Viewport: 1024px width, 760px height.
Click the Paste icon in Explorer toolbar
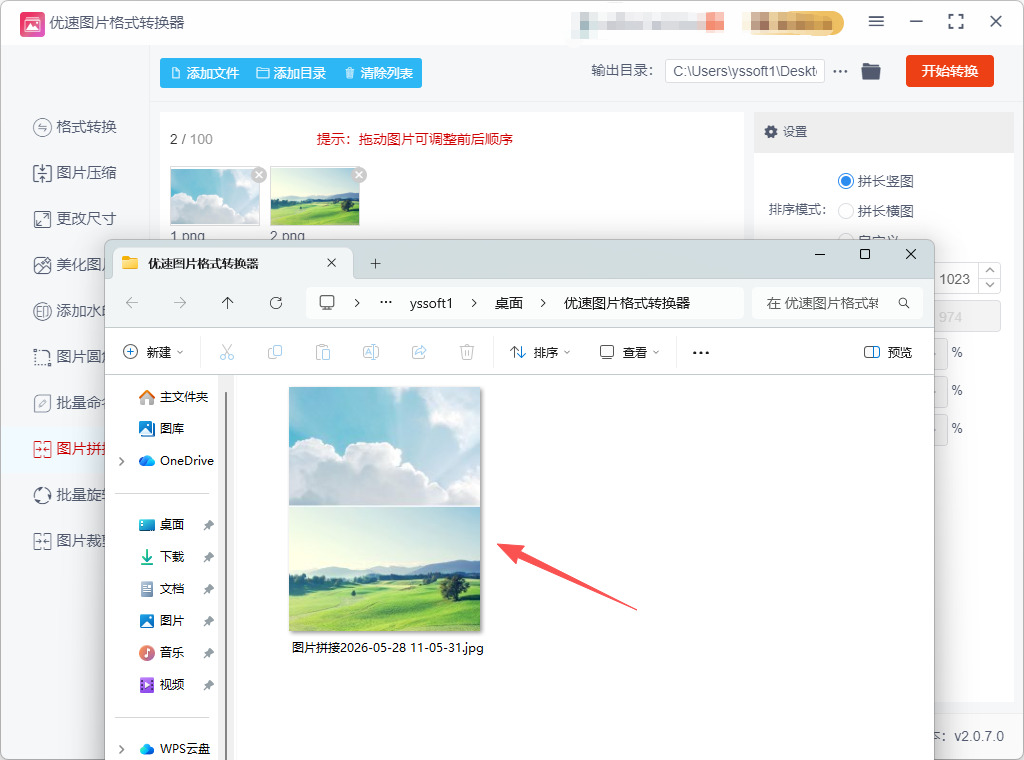tap(323, 353)
